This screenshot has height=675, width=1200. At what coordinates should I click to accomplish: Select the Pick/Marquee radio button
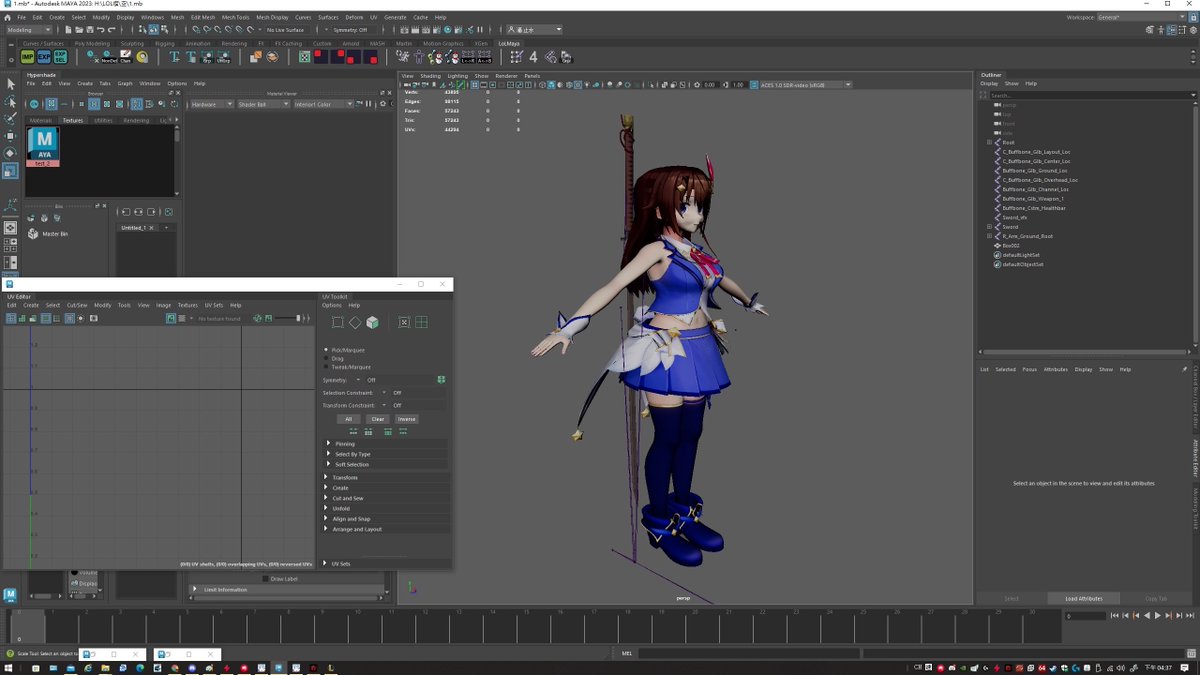tap(327, 350)
